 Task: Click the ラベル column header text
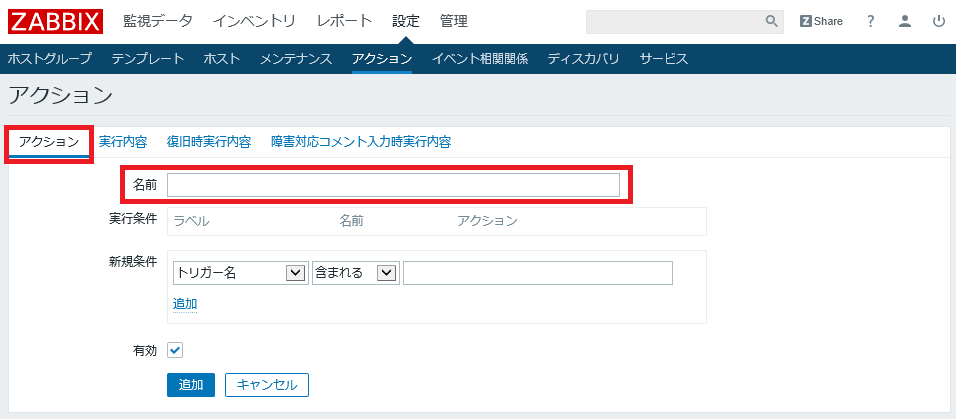191,221
